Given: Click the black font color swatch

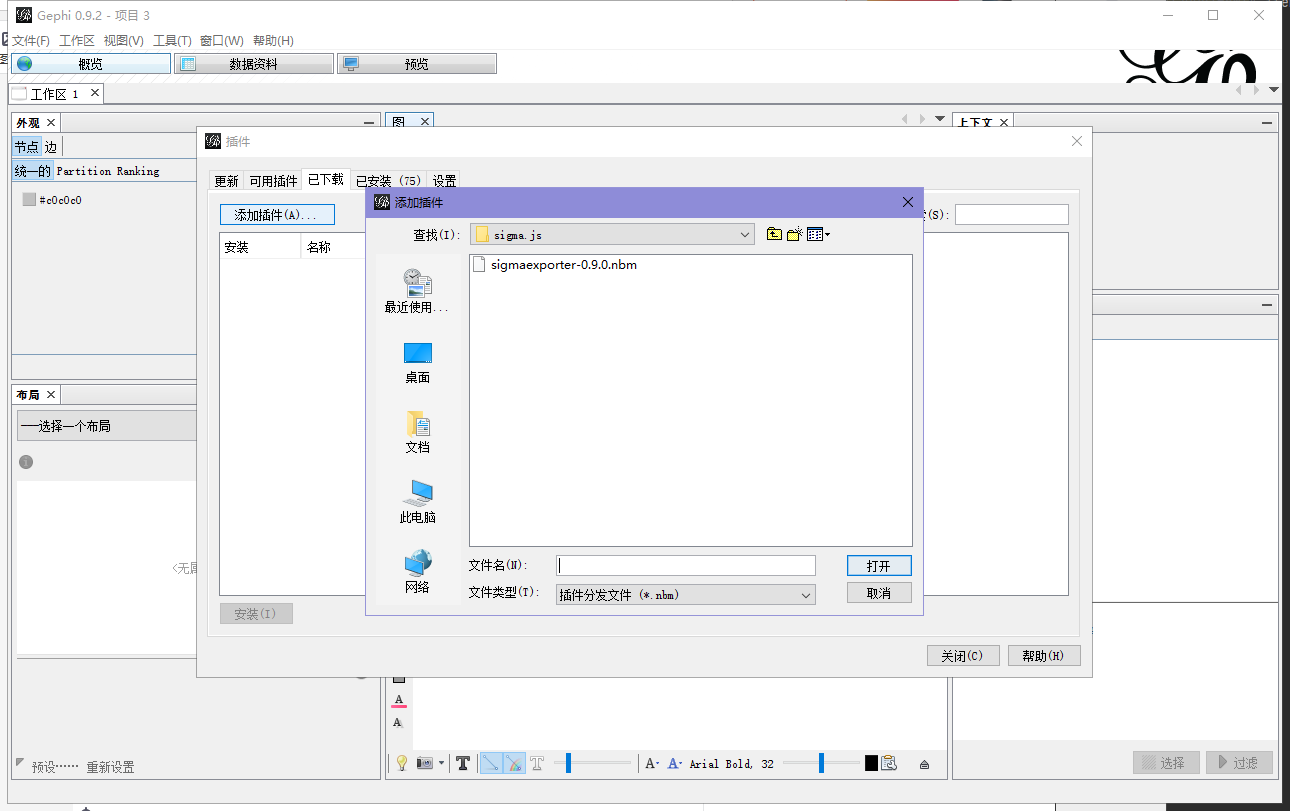Looking at the screenshot, I should click(x=870, y=762).
